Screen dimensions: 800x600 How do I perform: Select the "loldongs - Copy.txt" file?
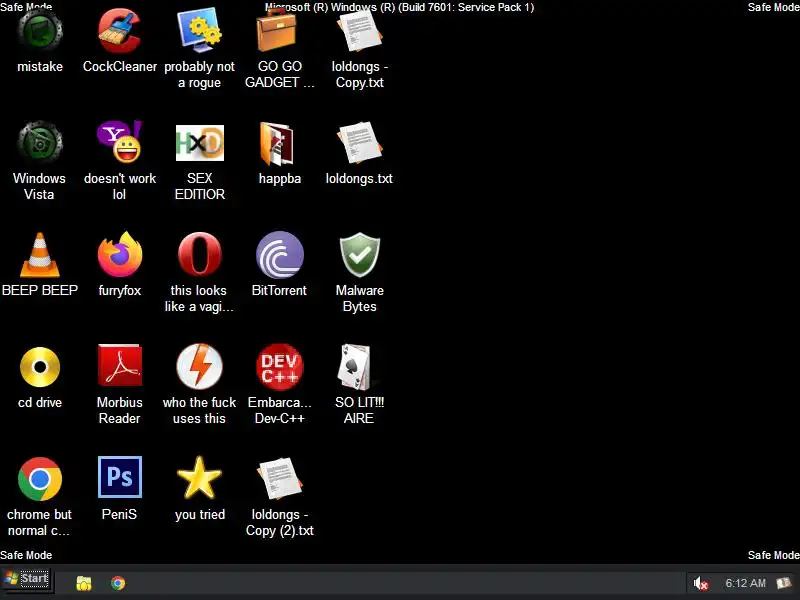[x=359, y=31]
